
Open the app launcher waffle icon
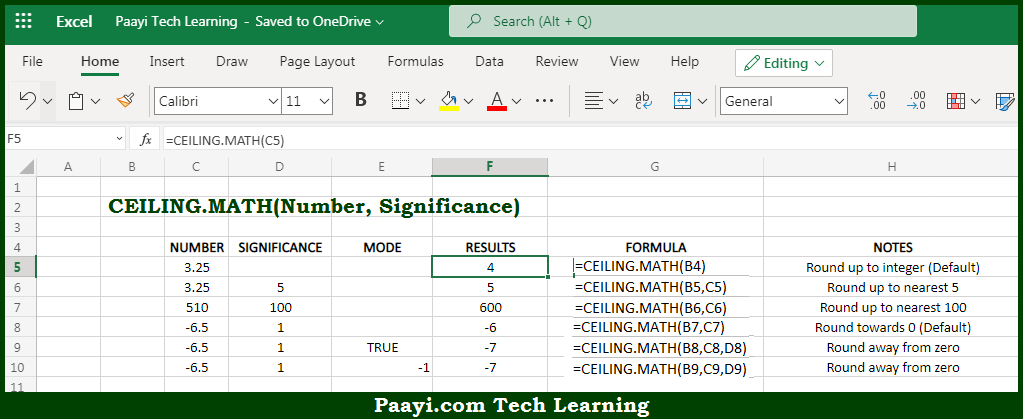tap(23, 21)
